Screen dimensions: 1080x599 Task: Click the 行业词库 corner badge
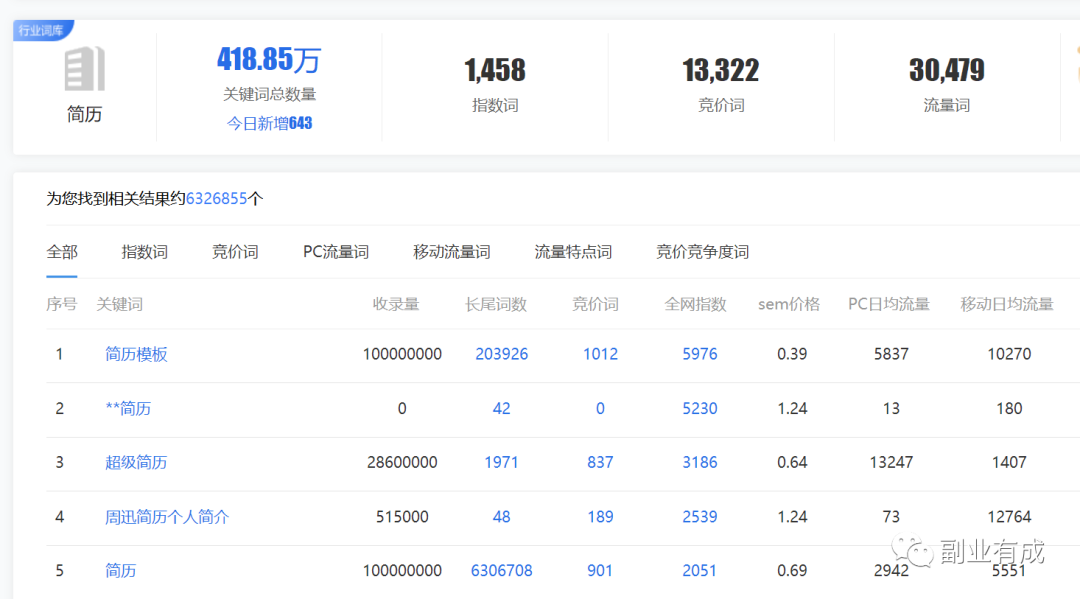[x=41, y=30]
